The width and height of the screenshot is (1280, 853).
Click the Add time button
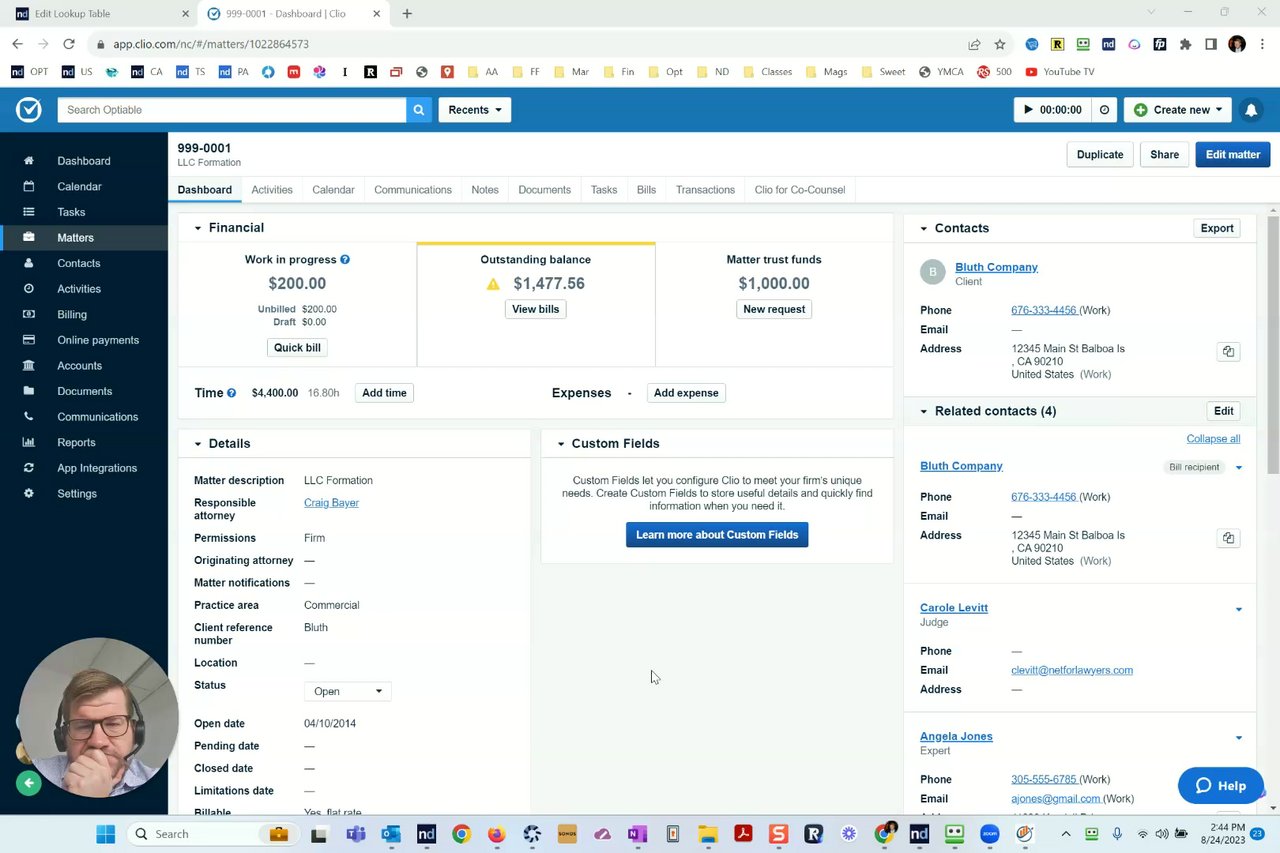click(x=384, y=393)
